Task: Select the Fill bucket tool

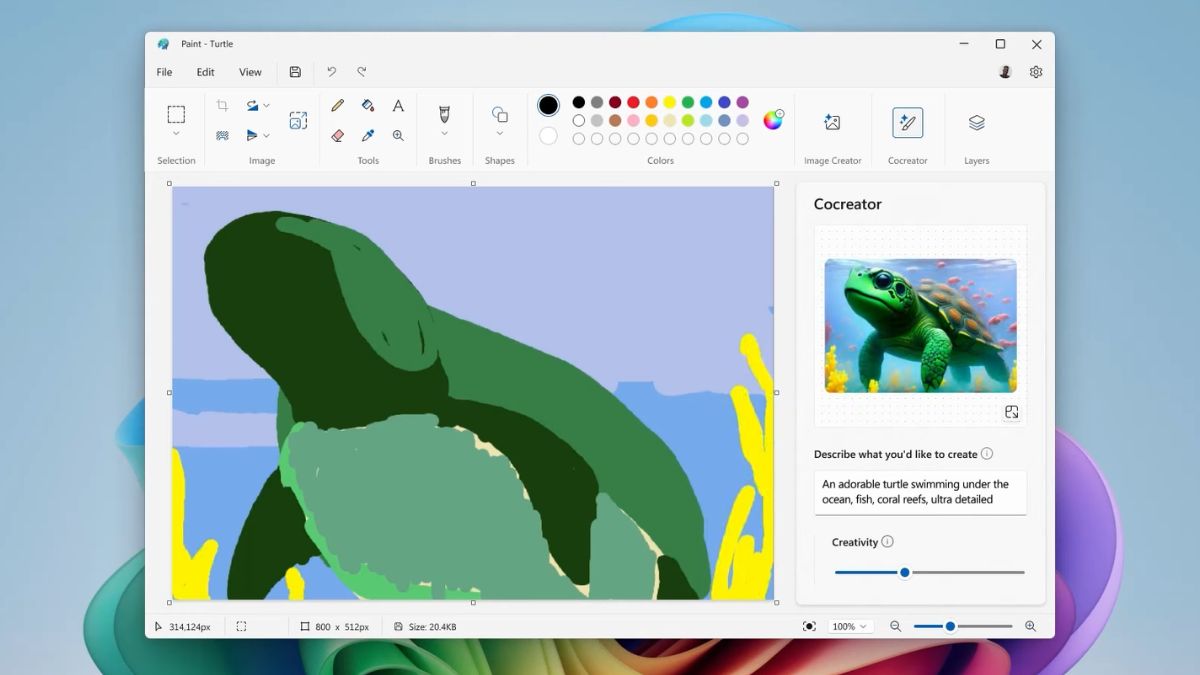Action: [368, 106]
